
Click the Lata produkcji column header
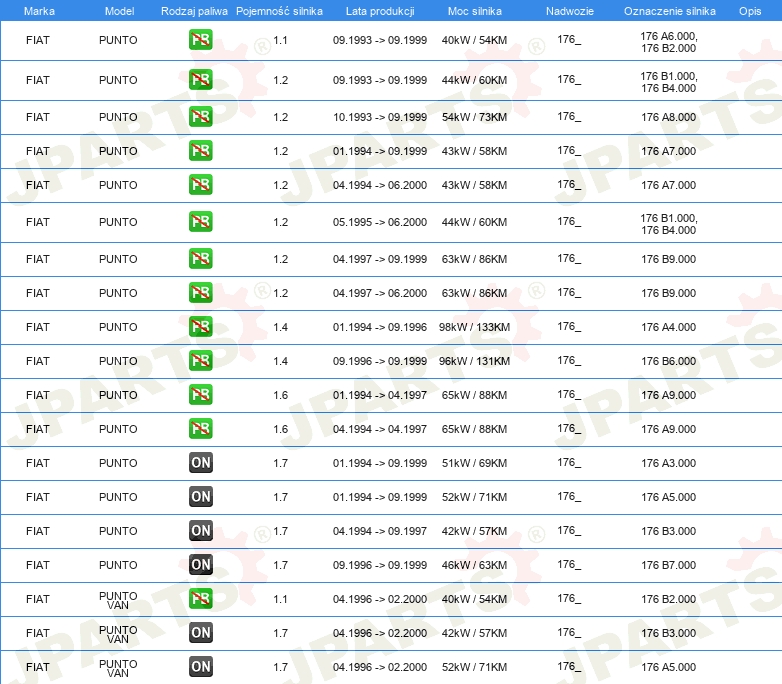coord(380,11)
